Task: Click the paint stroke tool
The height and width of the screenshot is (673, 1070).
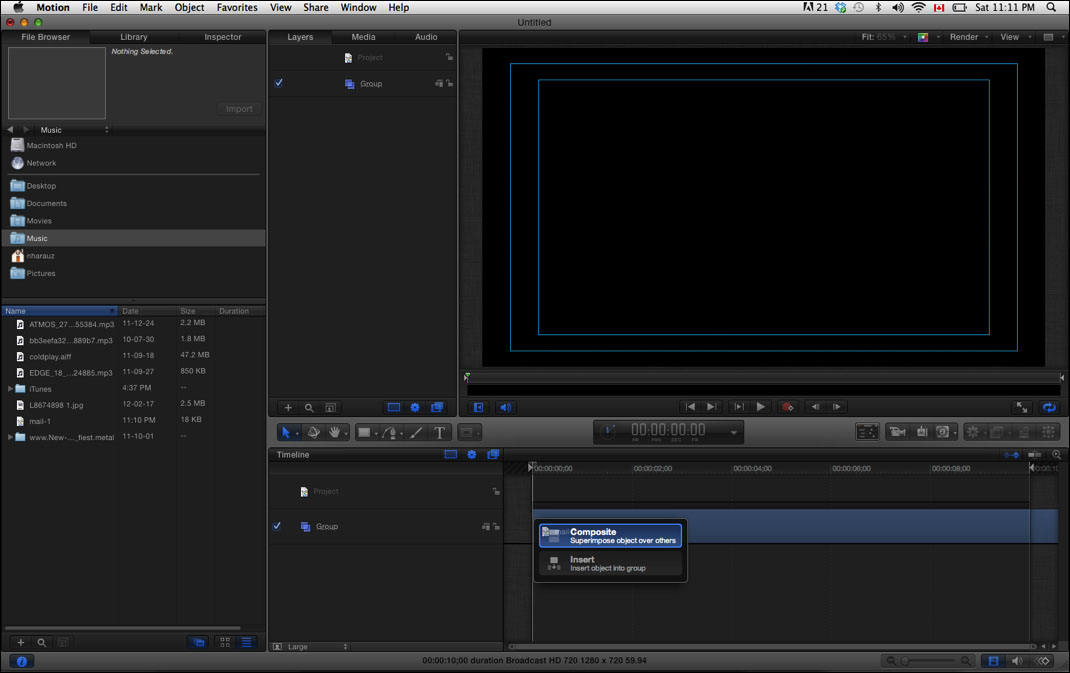Action: pos(416,432)
